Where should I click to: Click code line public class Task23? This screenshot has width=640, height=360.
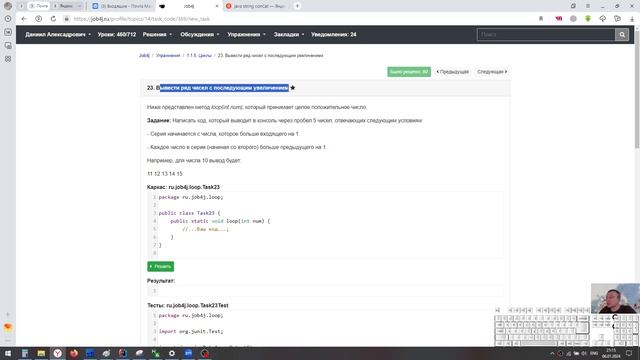coord(189,213)
